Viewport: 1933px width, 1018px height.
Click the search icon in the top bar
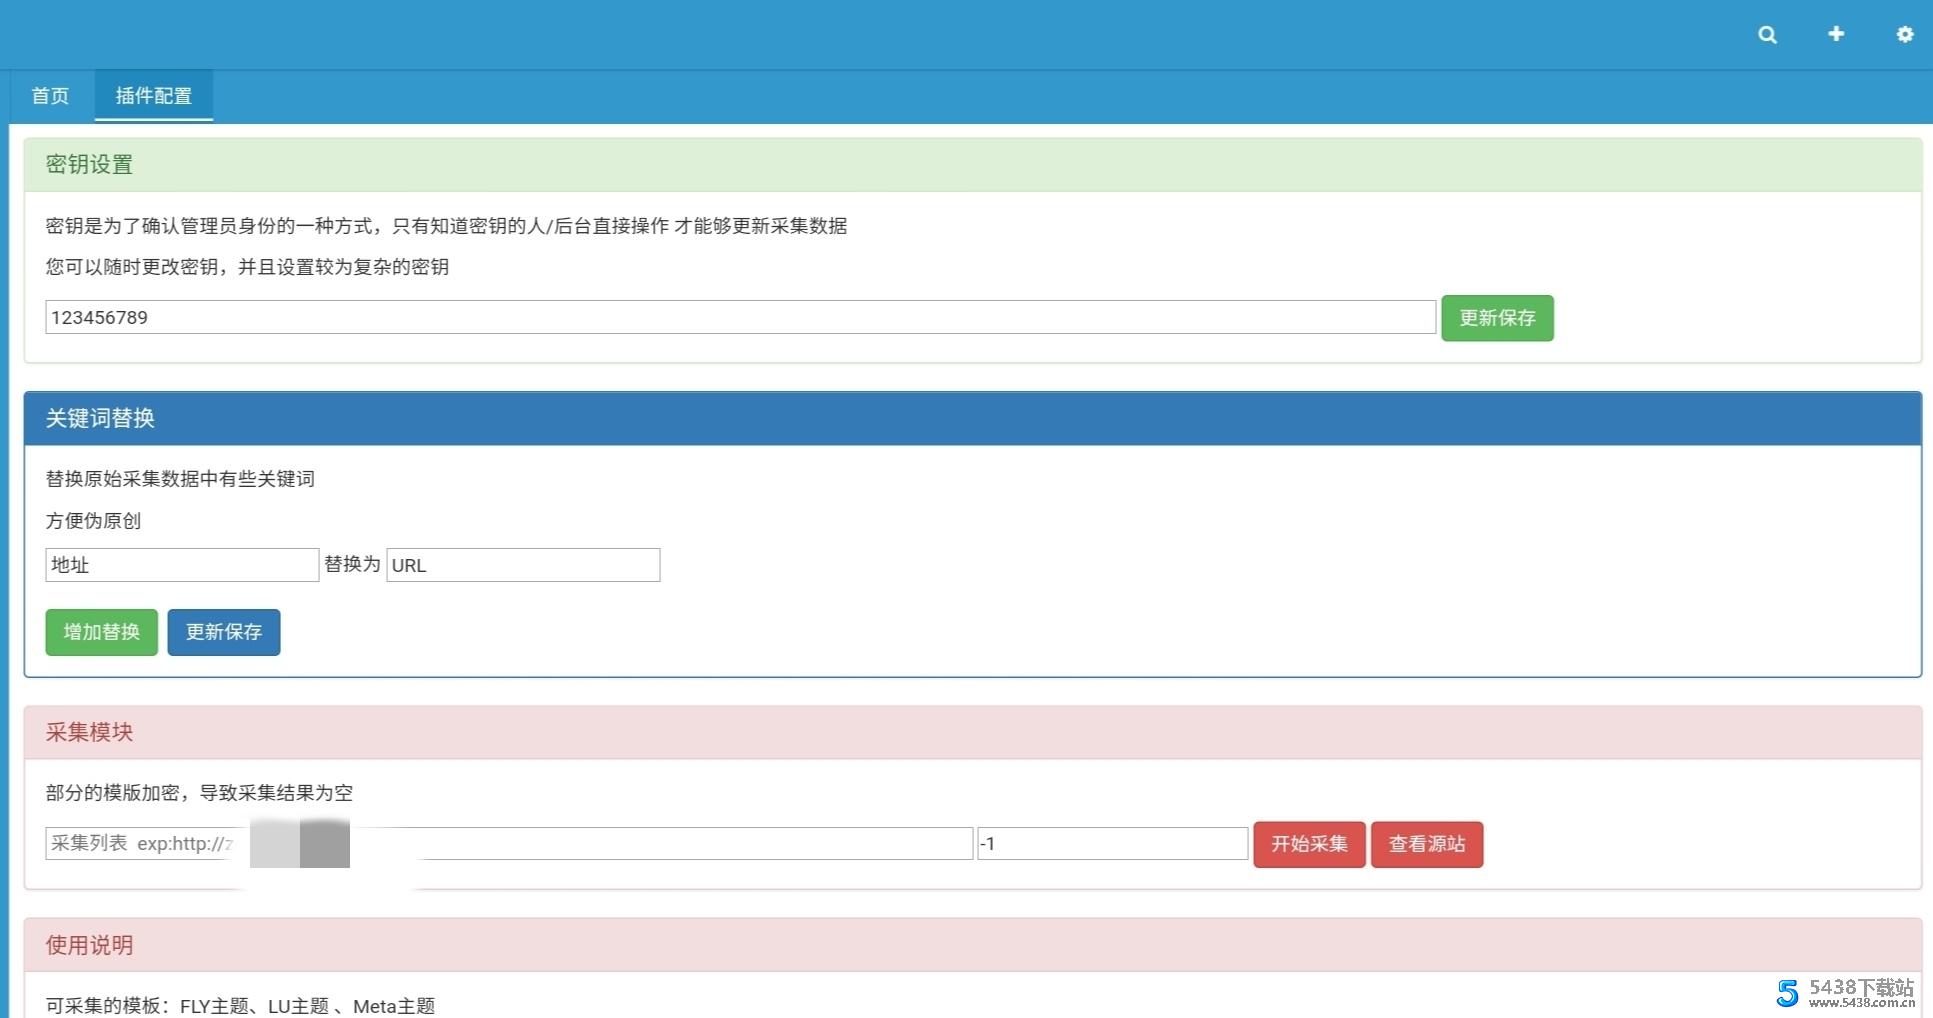point(1767,33)
